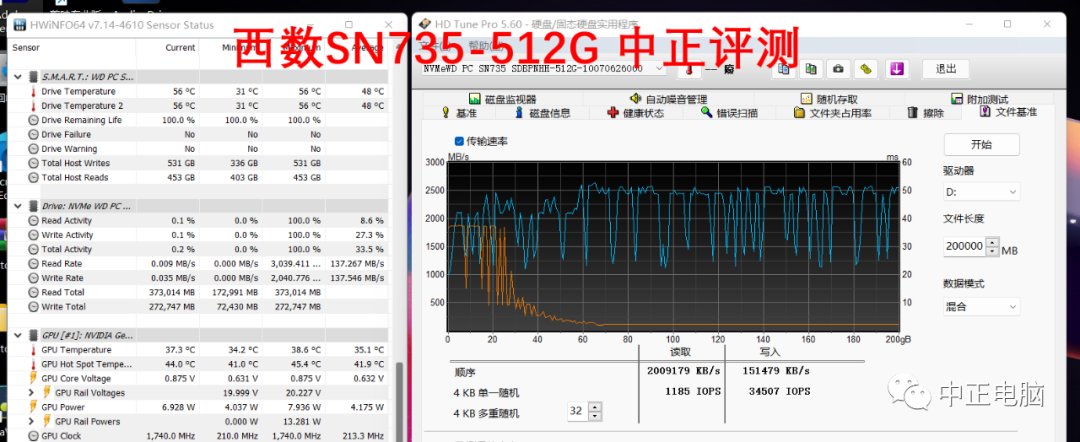
Task: Click the 34507 IOPS write value
Action: coord(779,392)
